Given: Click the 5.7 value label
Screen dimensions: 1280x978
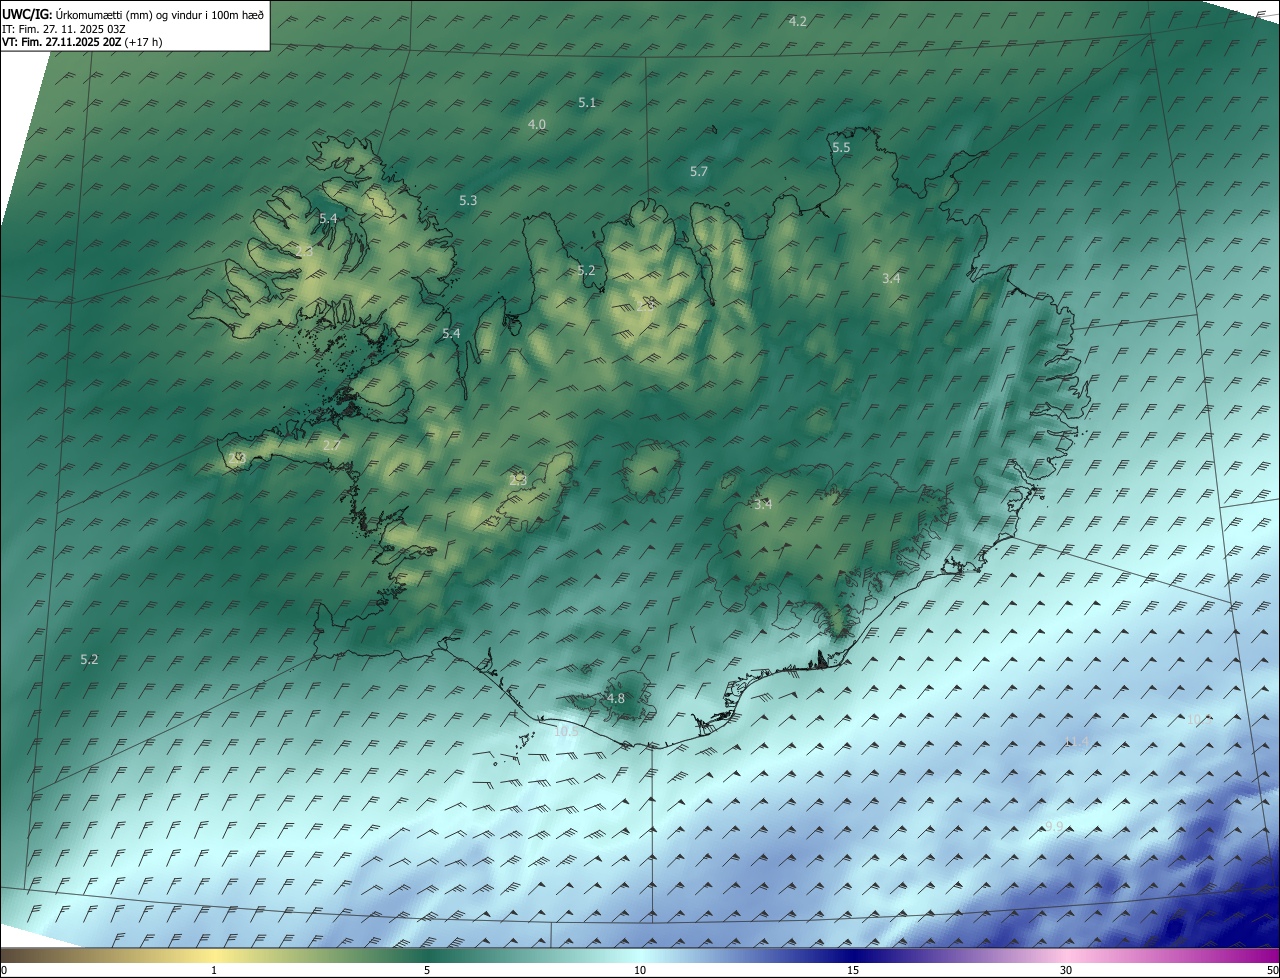Looking at the screenshot, I should click(x=699, y=172).
